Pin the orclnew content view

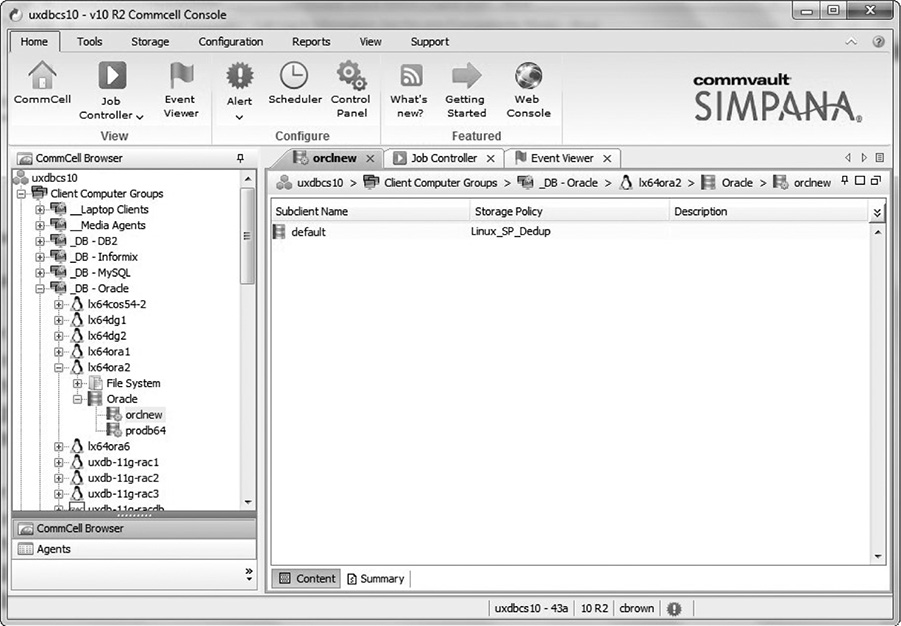tap(844, 180)
